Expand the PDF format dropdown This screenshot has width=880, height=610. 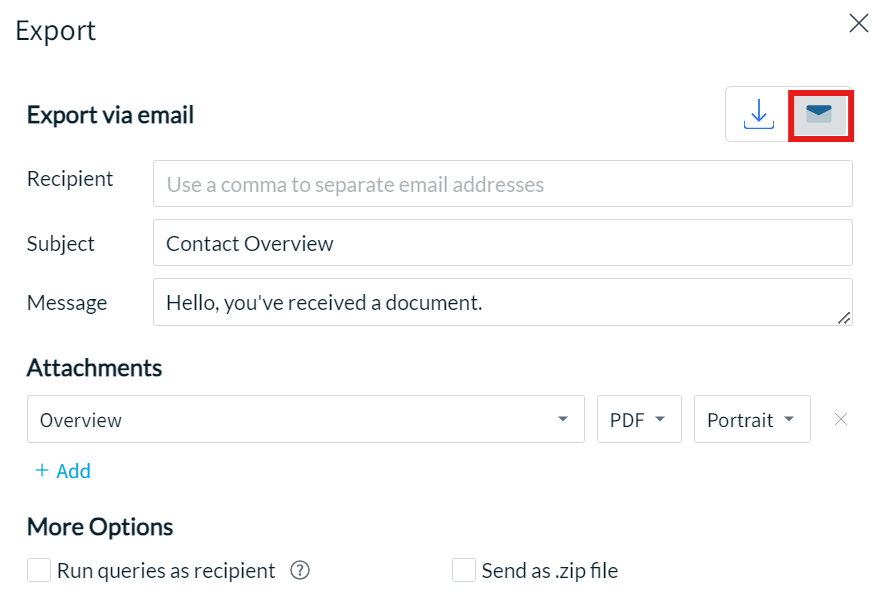coord(639,419)
